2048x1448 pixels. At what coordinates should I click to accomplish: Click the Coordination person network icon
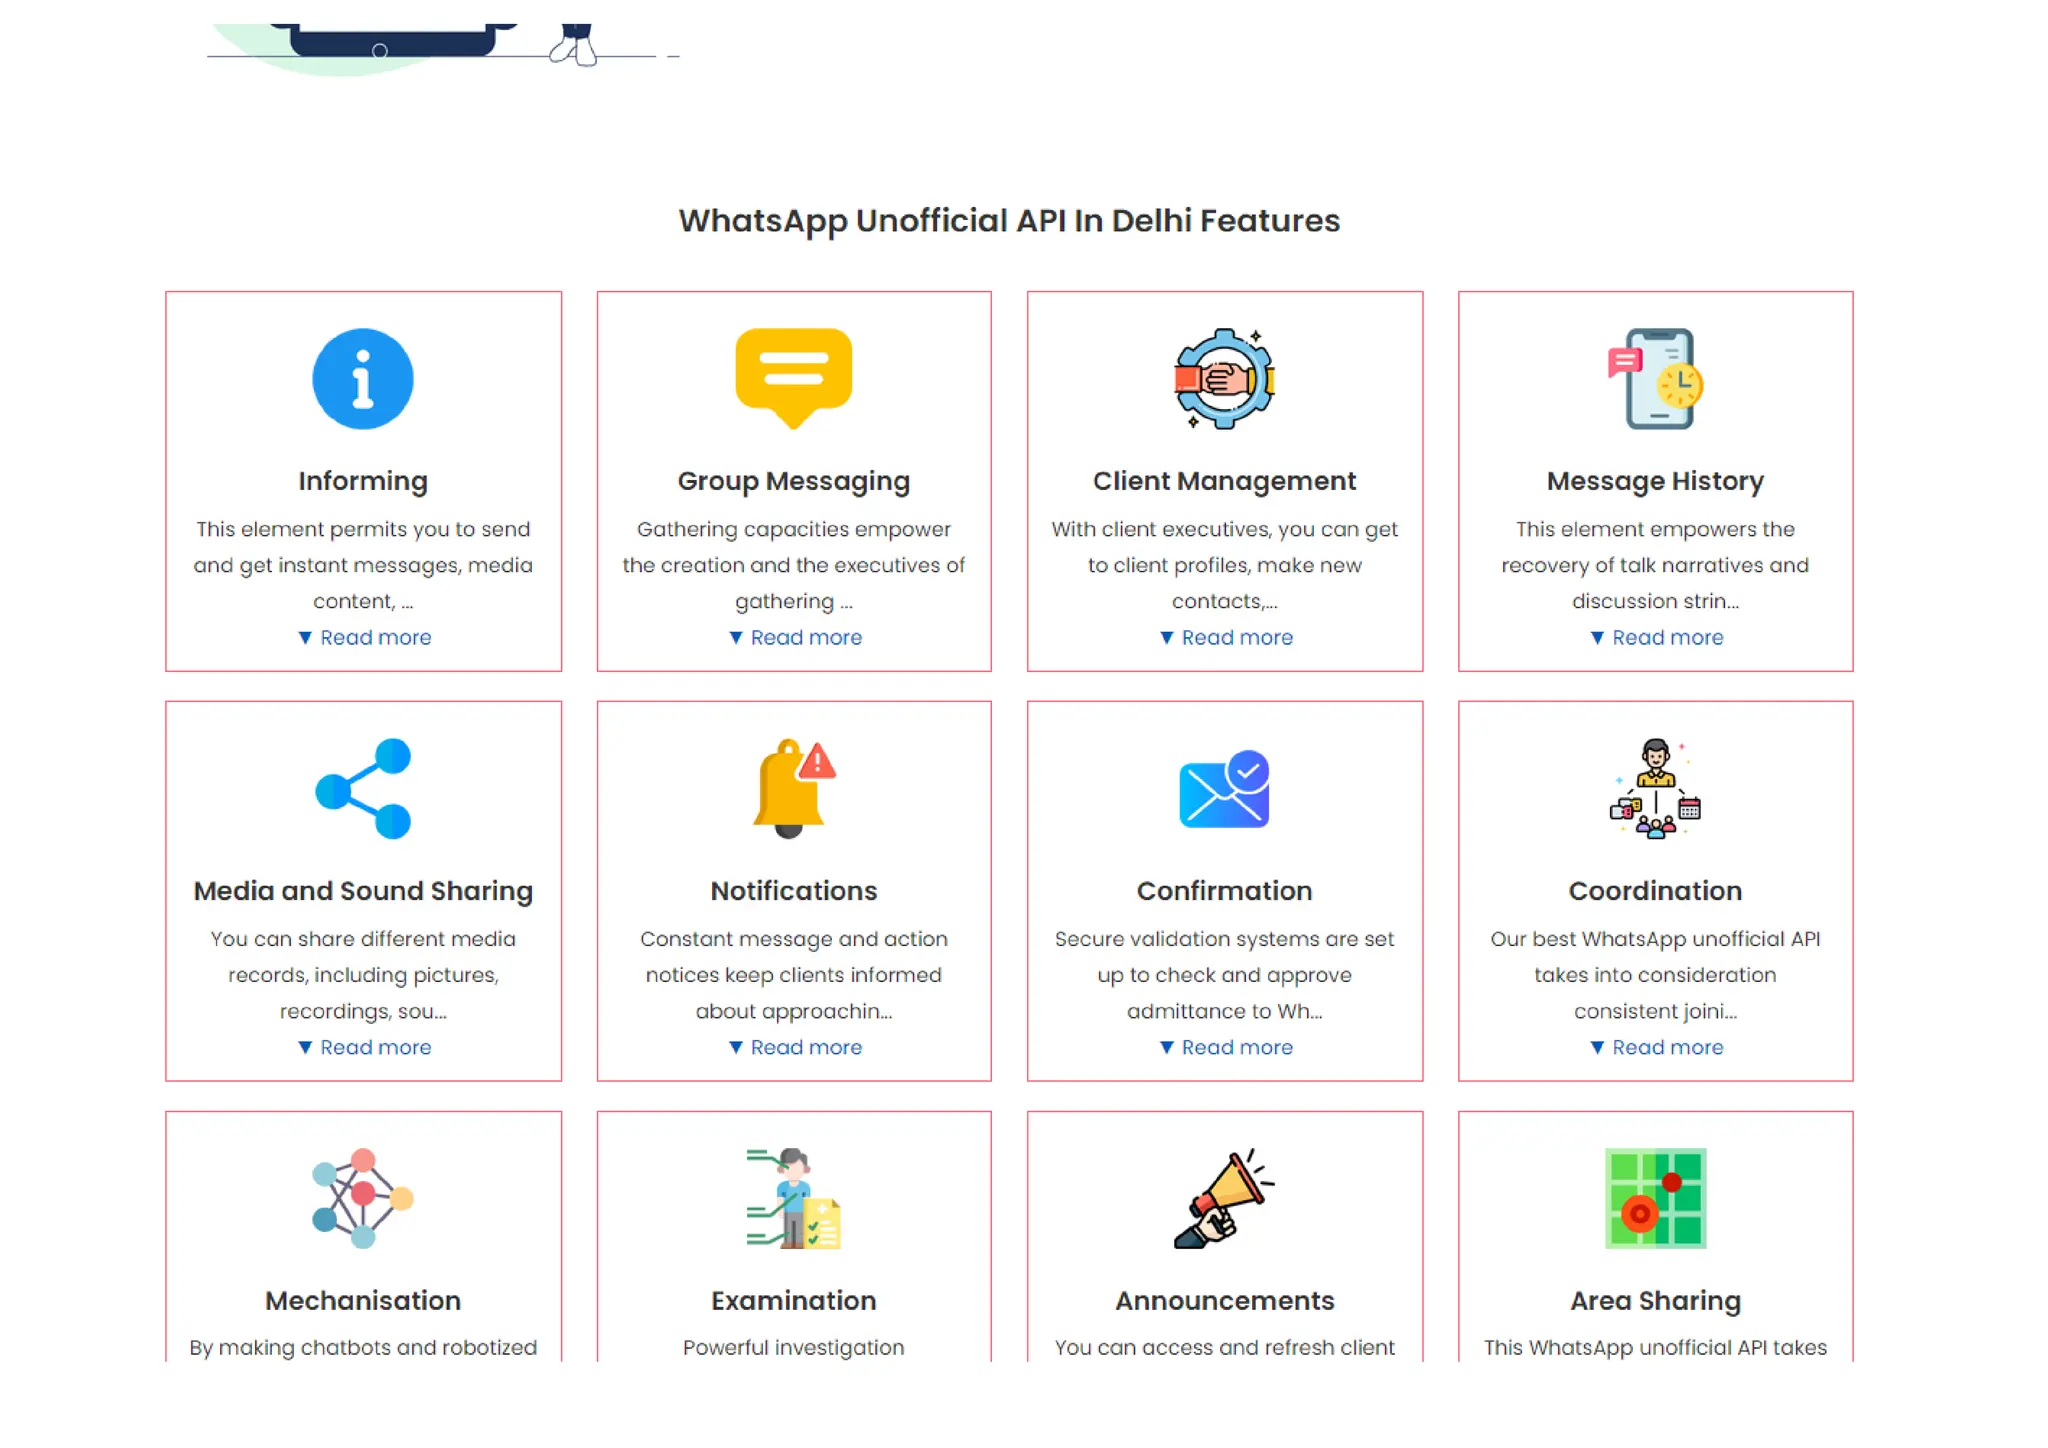point(1655,789)
